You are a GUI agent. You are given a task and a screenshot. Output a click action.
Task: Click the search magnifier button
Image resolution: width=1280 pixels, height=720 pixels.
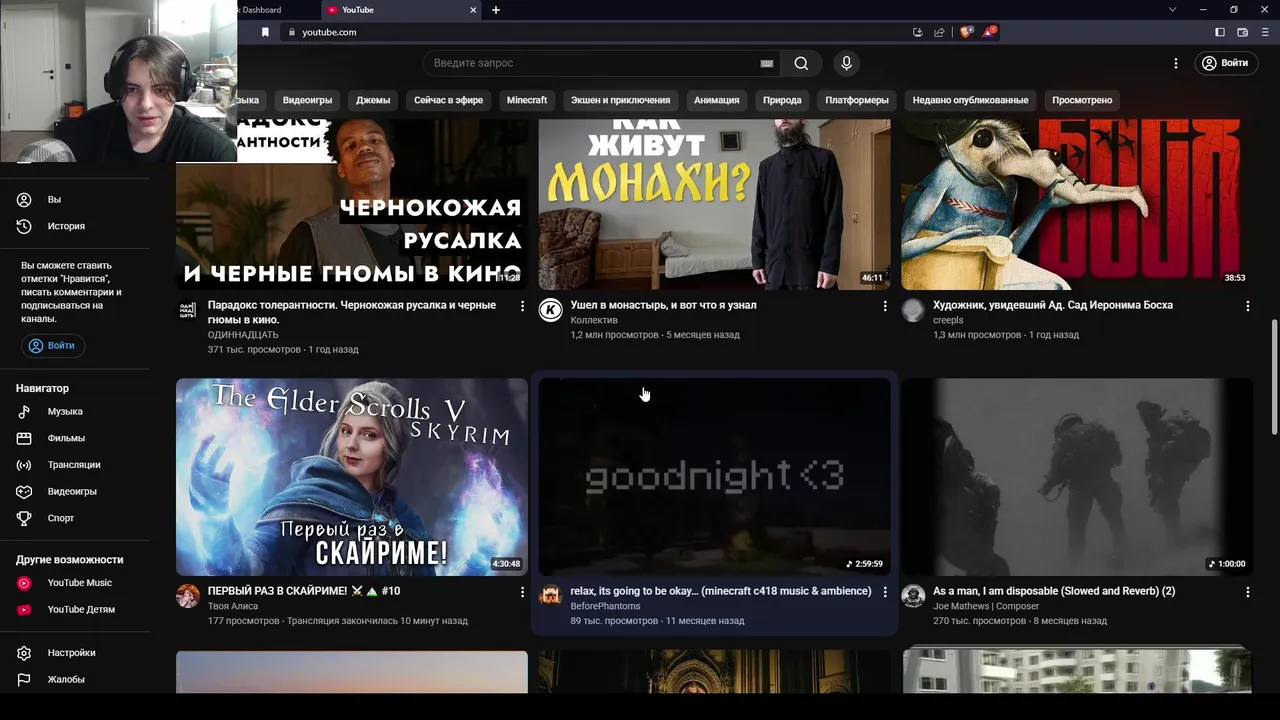801,63
